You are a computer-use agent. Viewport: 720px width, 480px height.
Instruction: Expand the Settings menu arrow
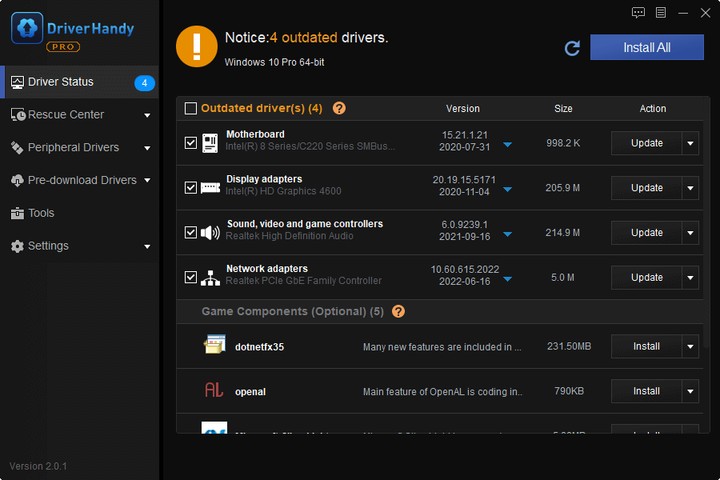147,247
